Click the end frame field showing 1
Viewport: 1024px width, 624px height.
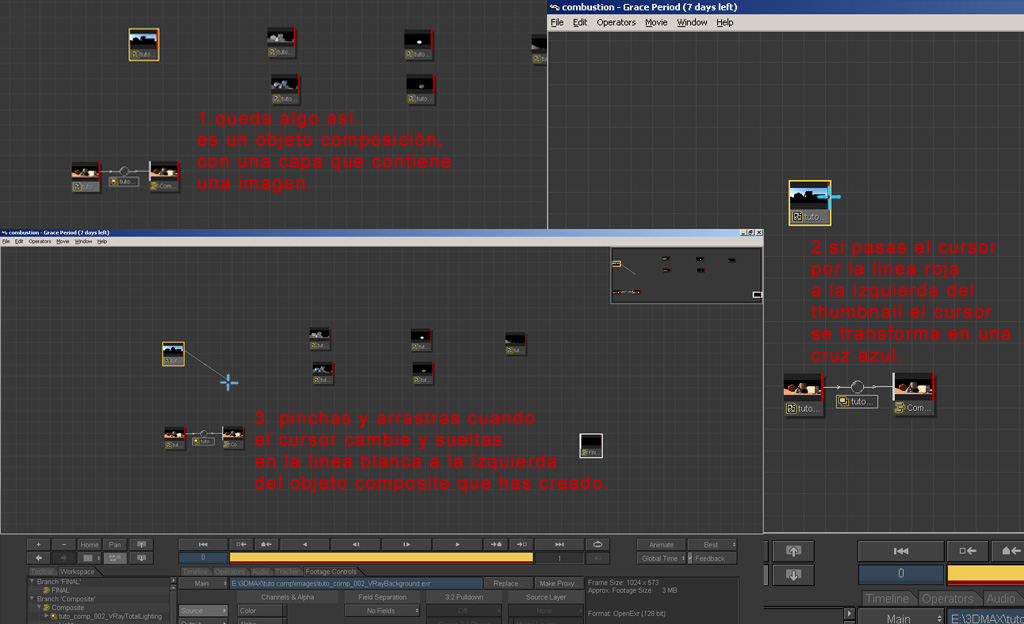pos(560,558)
